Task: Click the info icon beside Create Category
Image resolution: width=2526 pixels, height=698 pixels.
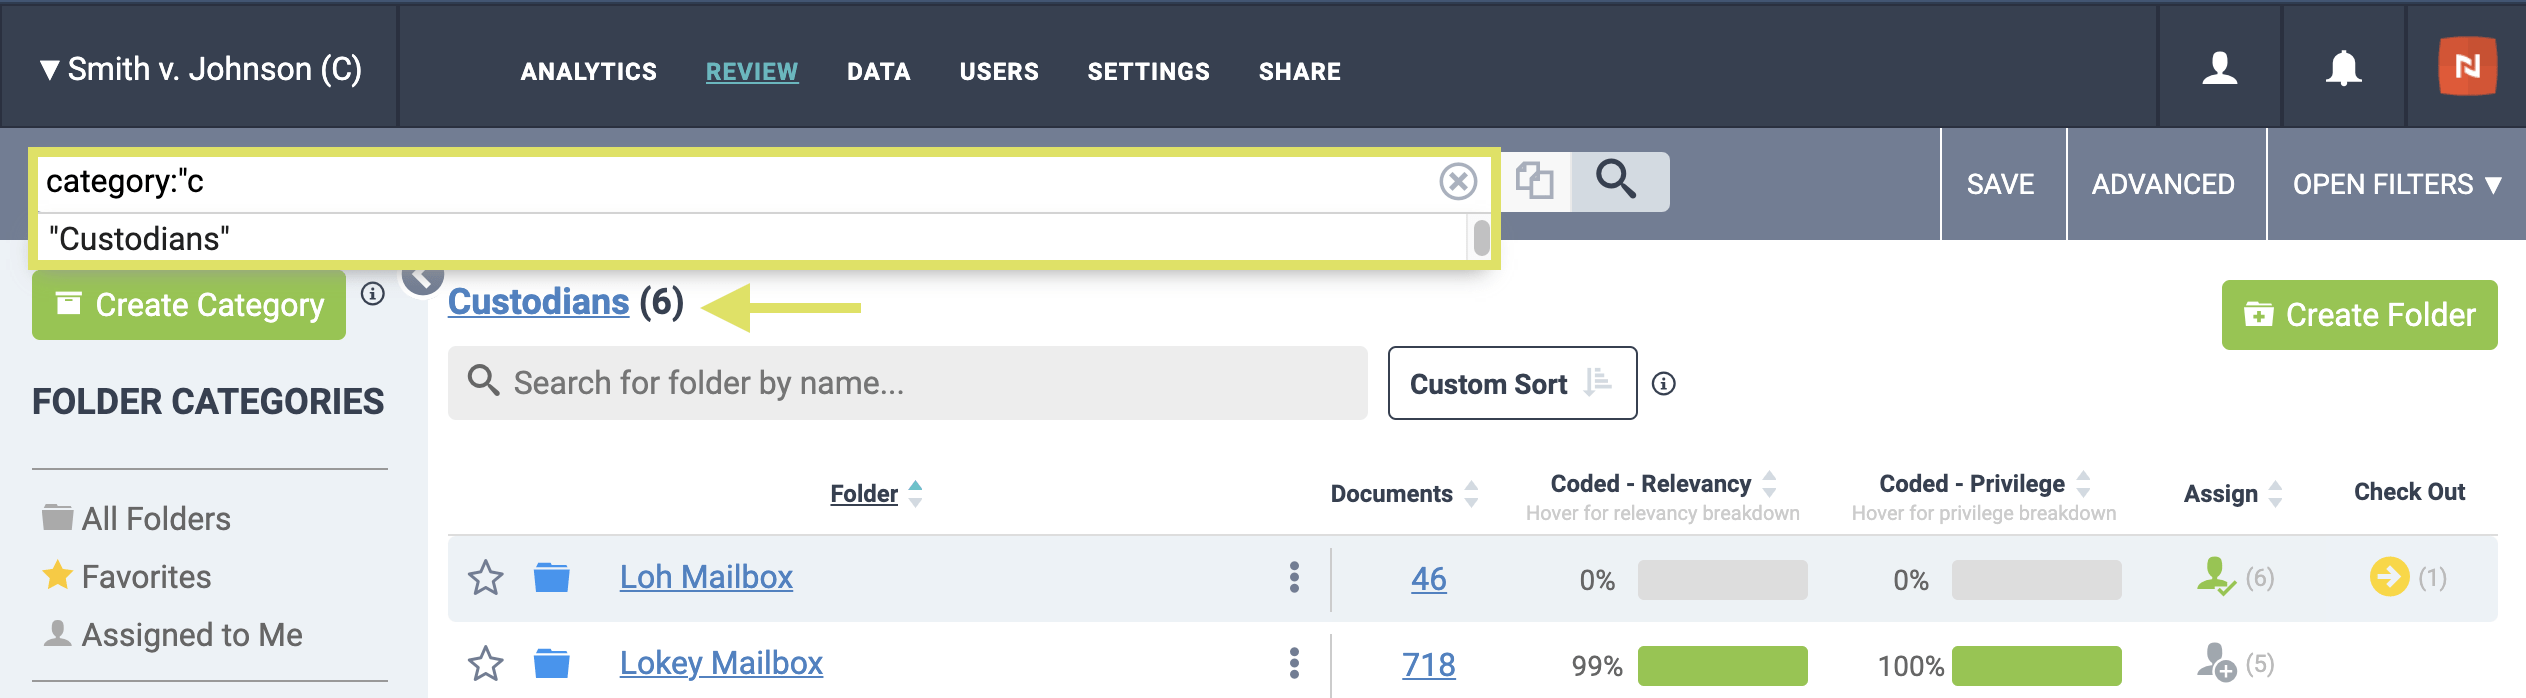Action: (x=373, y=294)
